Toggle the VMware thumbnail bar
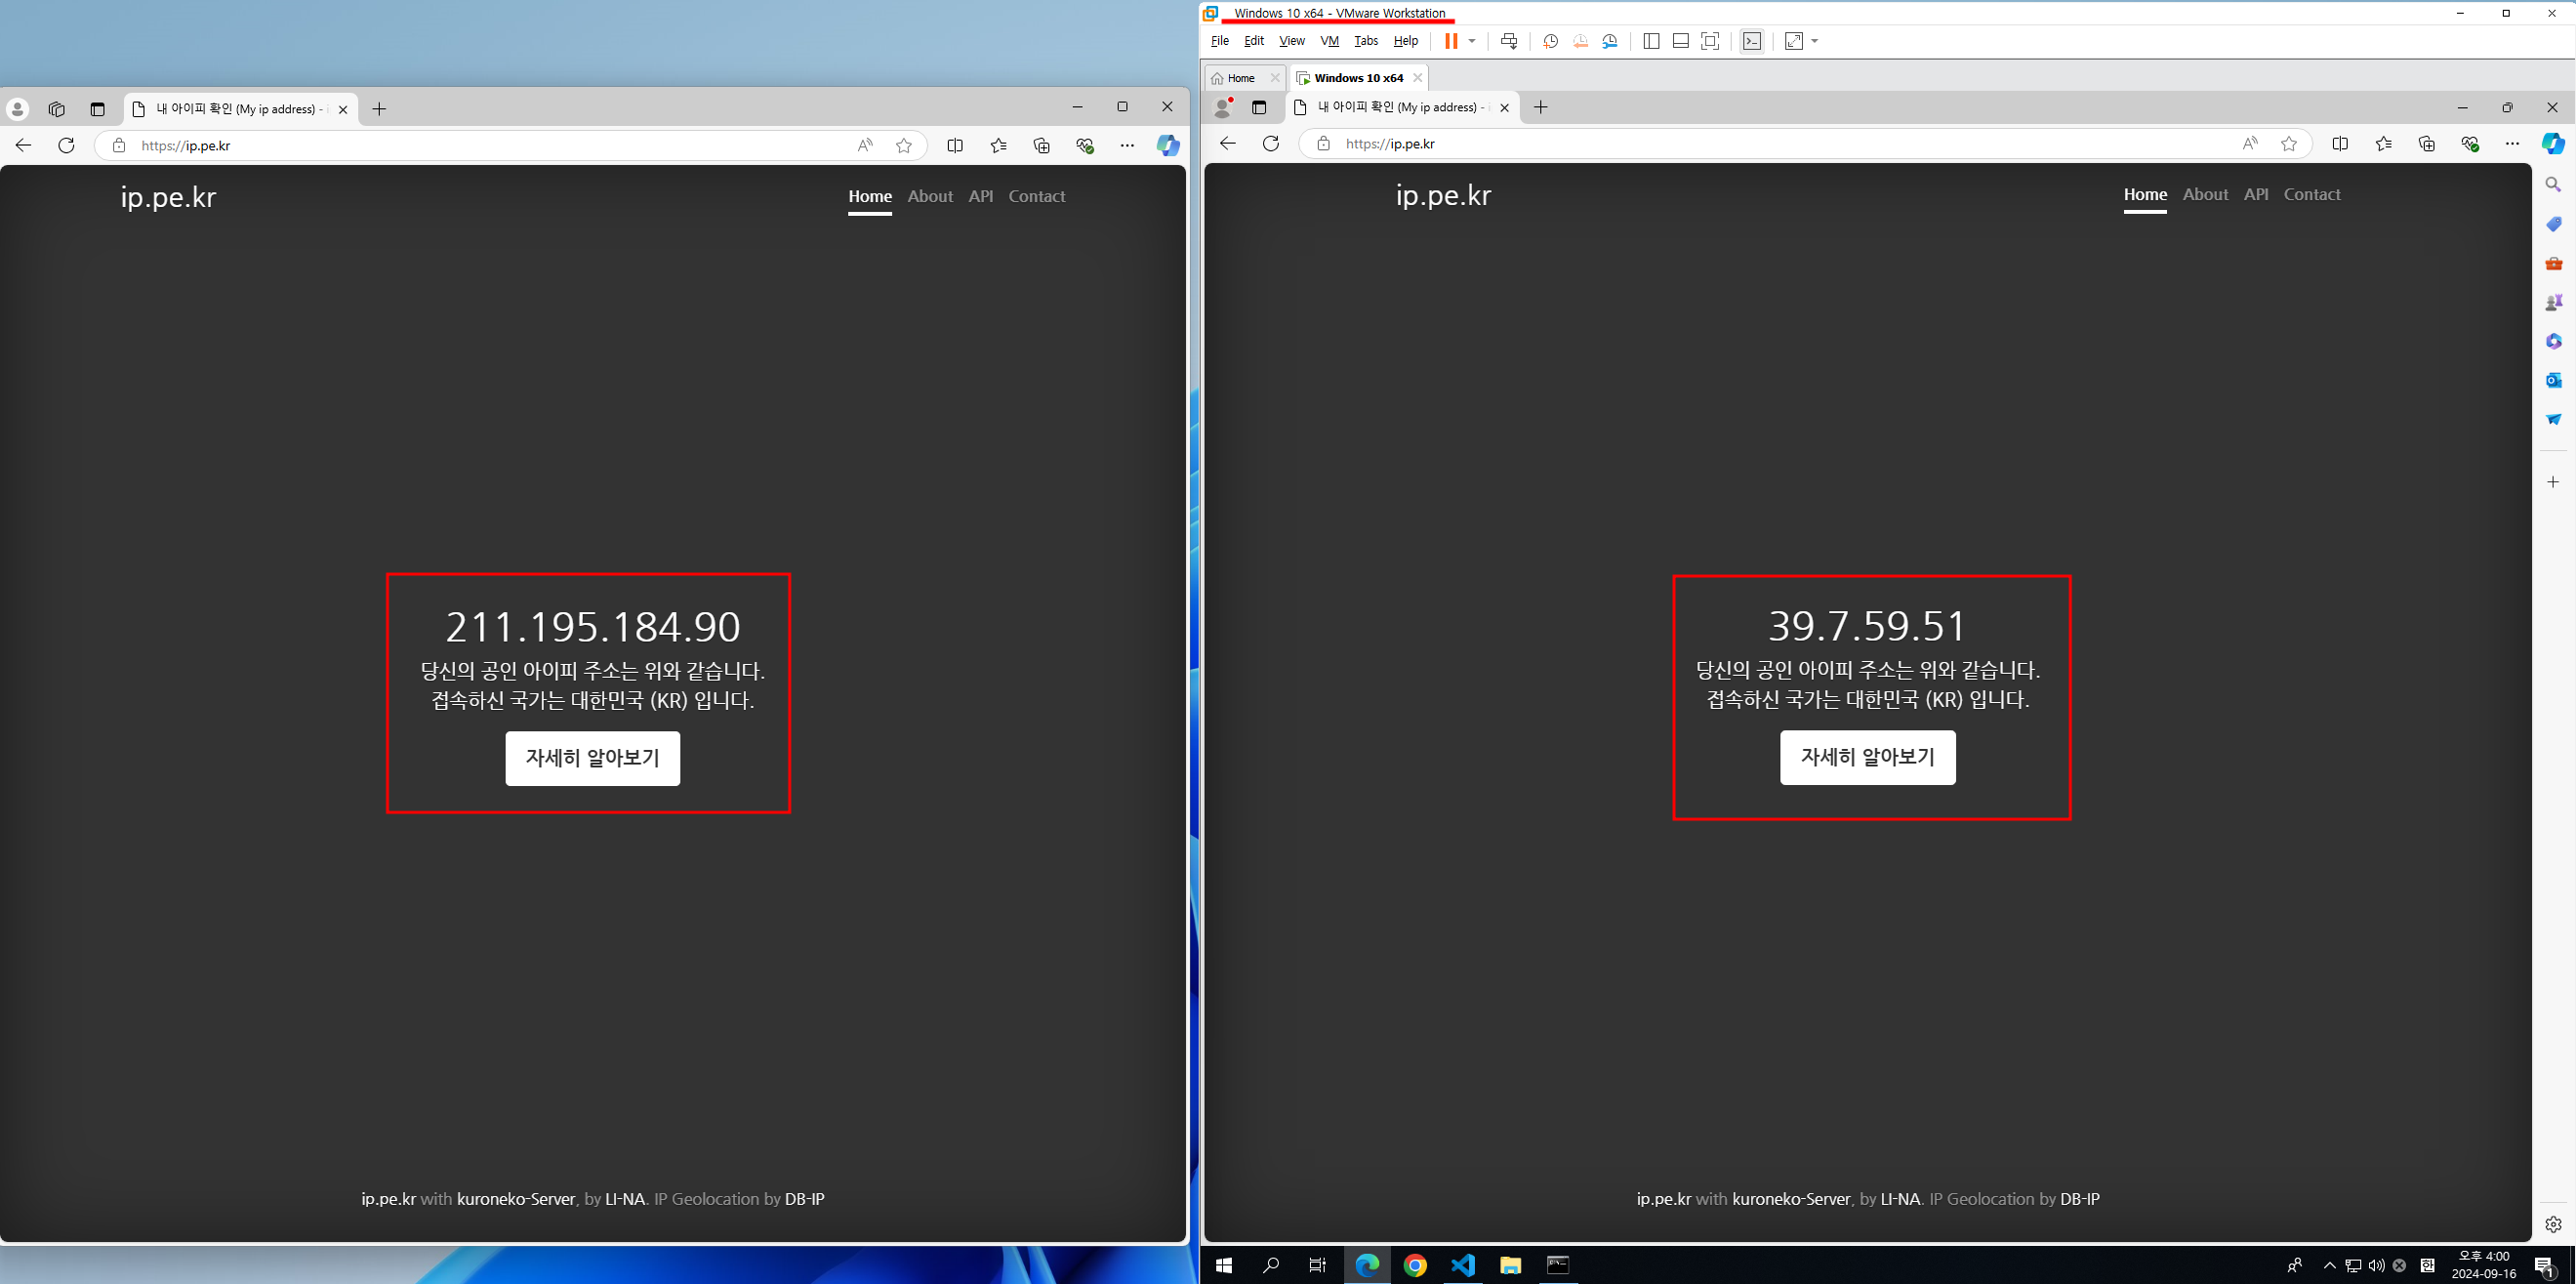 pos(1681,41)
